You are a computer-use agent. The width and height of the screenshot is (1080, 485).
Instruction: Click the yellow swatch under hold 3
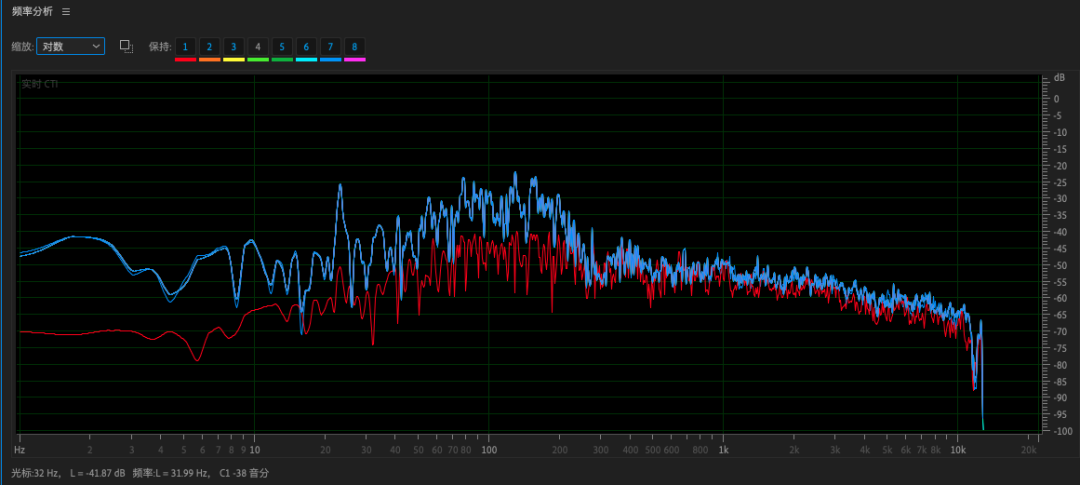click(233, 60)
